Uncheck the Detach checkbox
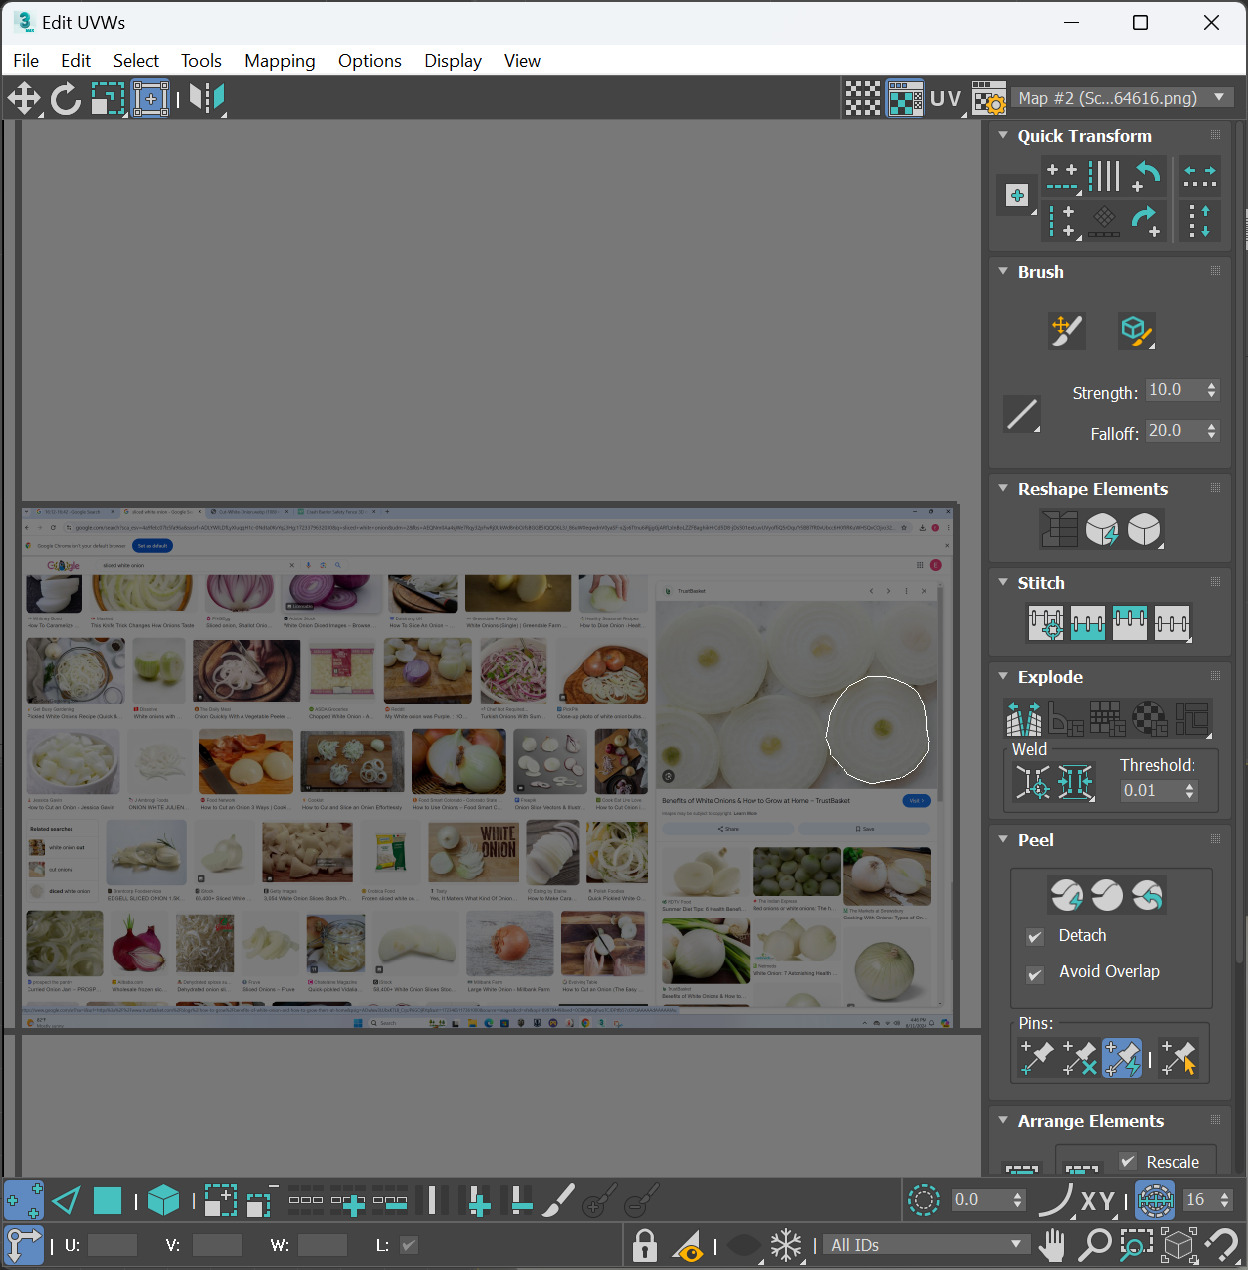 (1035, 937)
